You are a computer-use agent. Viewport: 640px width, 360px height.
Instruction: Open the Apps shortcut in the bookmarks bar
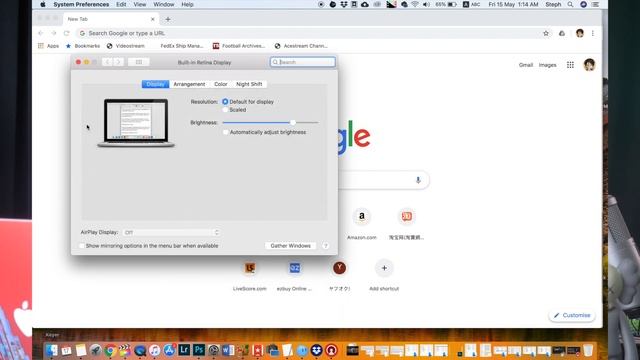48,46
